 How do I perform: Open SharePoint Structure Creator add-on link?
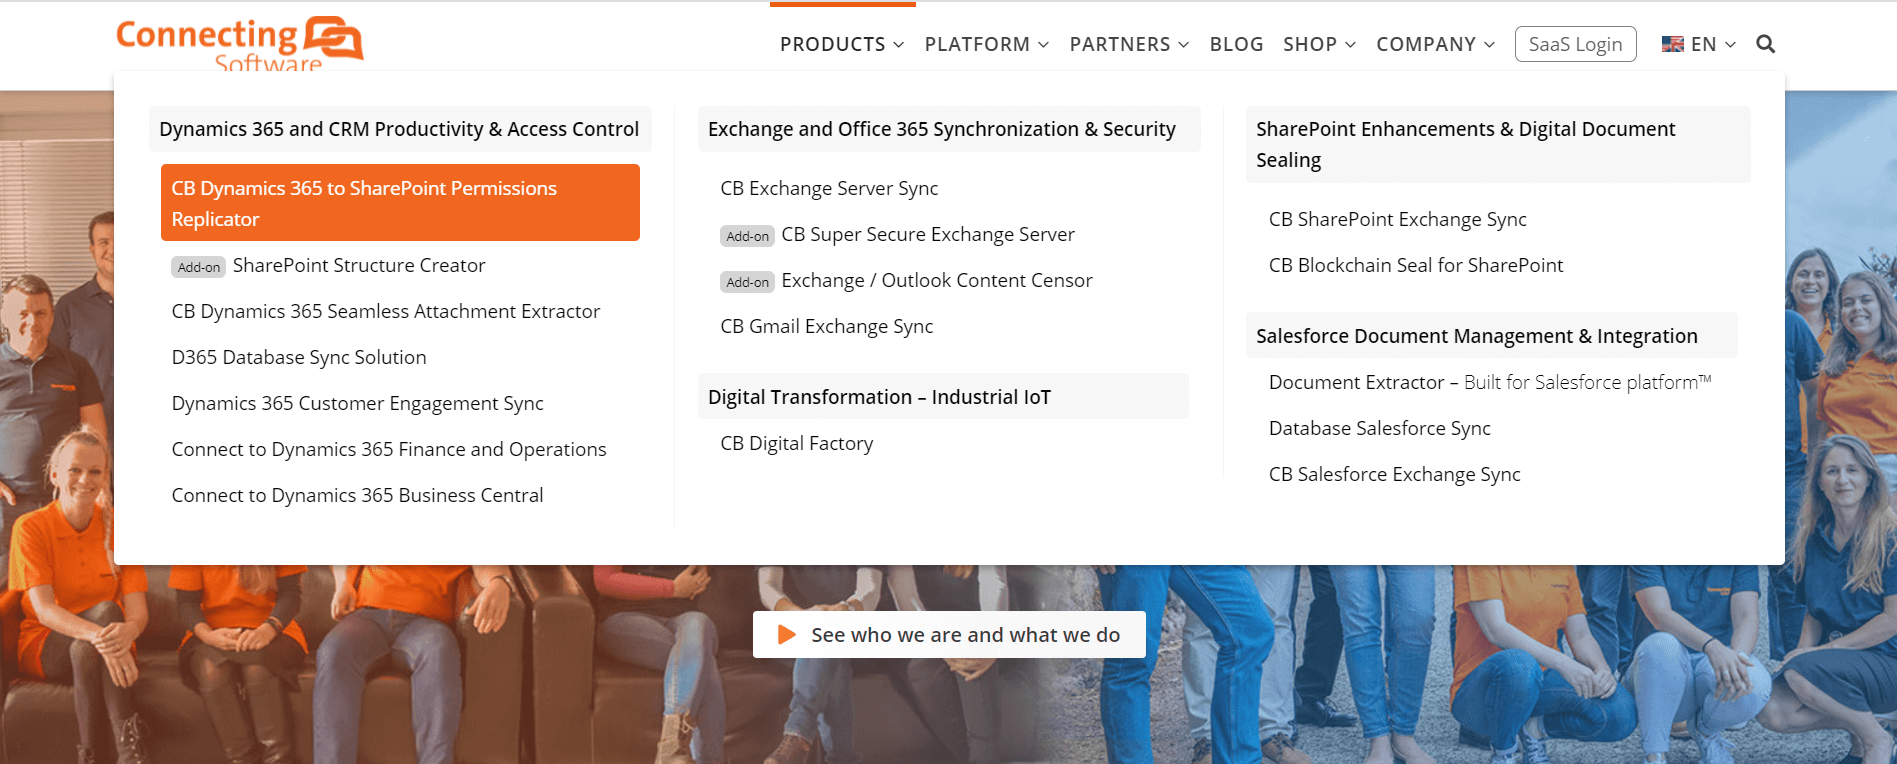click(x=359, y=265)
